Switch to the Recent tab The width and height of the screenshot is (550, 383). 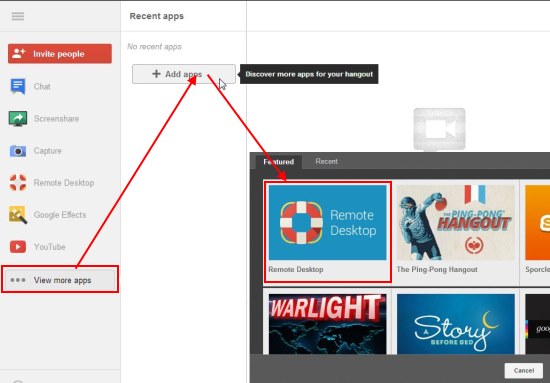327,161
